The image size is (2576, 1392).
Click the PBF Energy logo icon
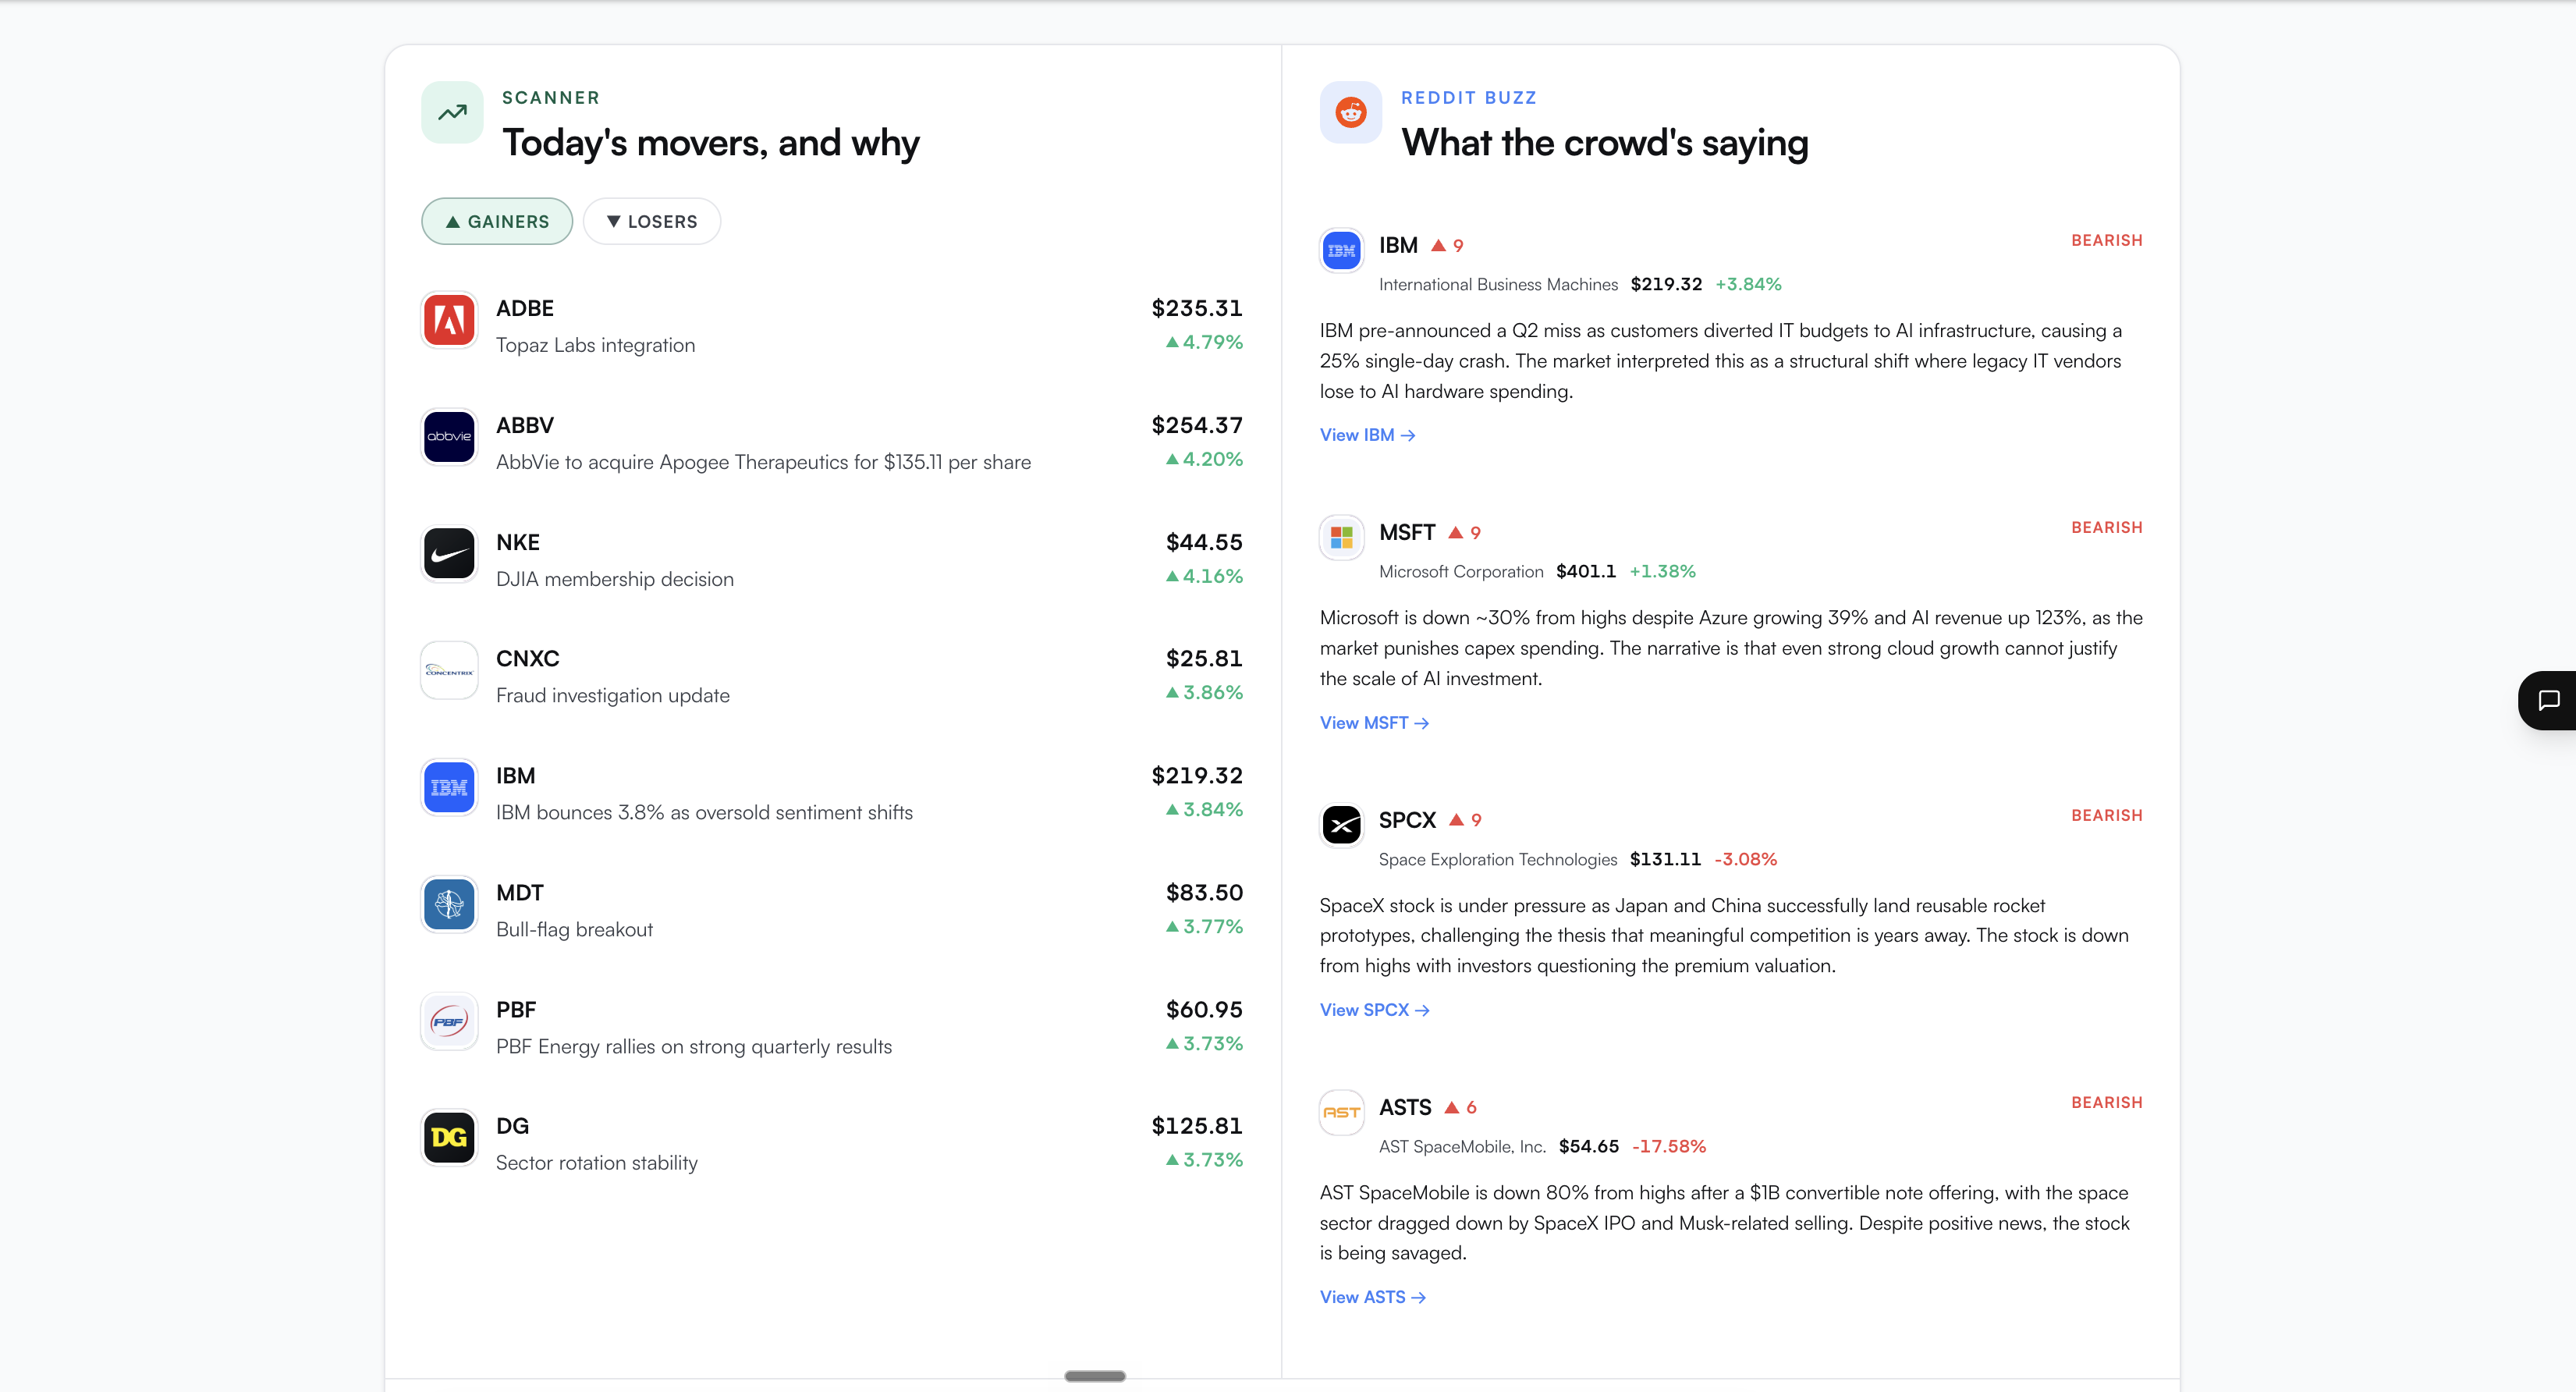[x=449, y=1022]
